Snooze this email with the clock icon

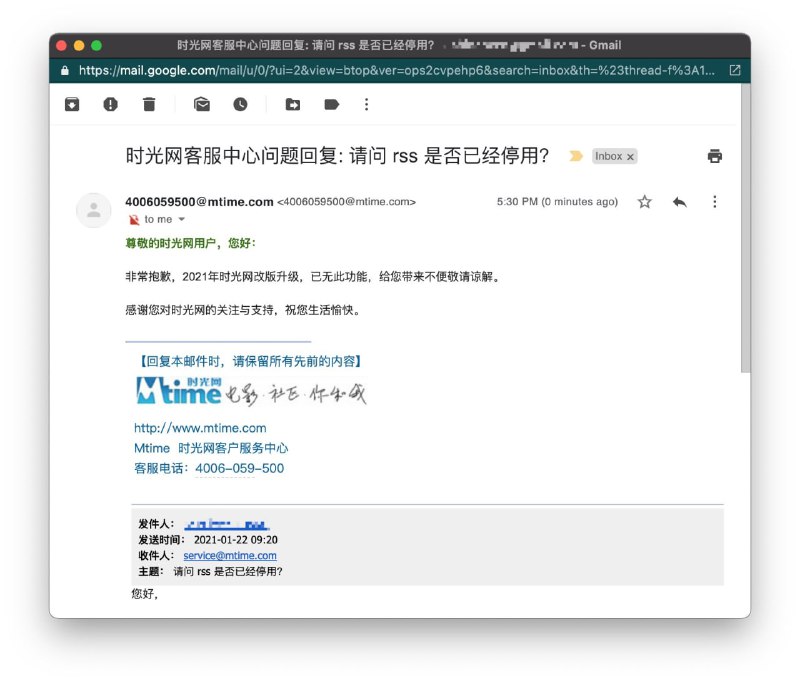(x=239, y=104)
